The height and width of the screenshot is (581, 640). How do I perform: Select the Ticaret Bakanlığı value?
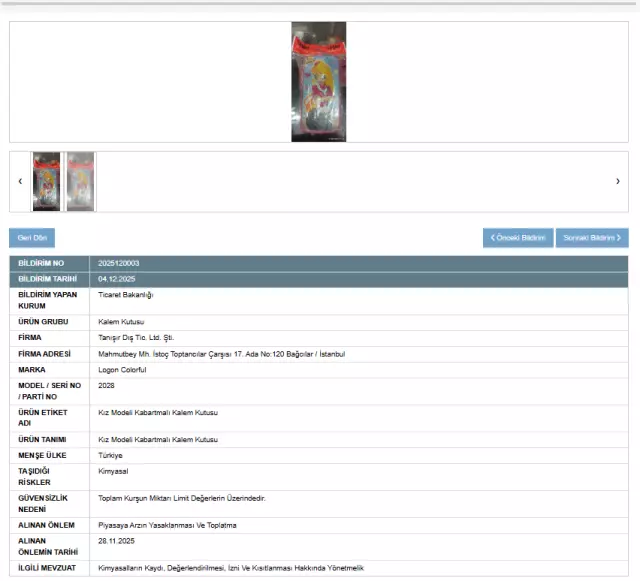point(125,295)
